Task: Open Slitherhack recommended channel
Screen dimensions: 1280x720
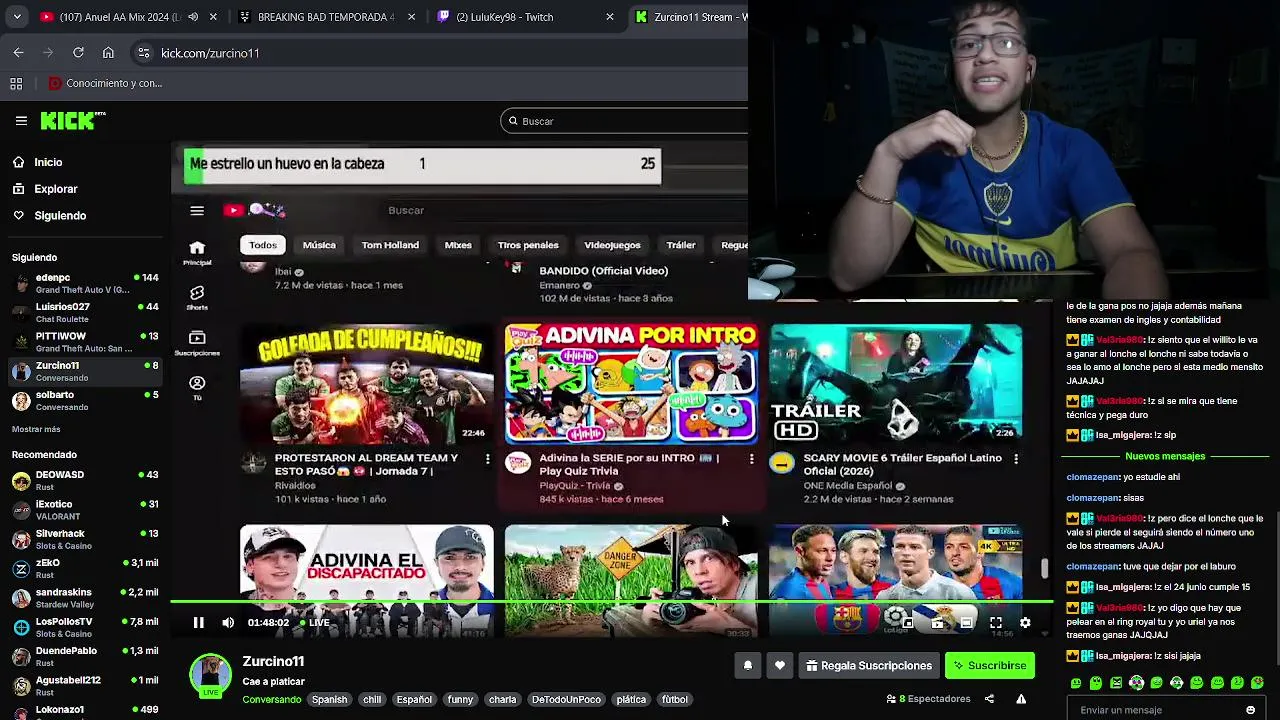Action: coord(85,539)
